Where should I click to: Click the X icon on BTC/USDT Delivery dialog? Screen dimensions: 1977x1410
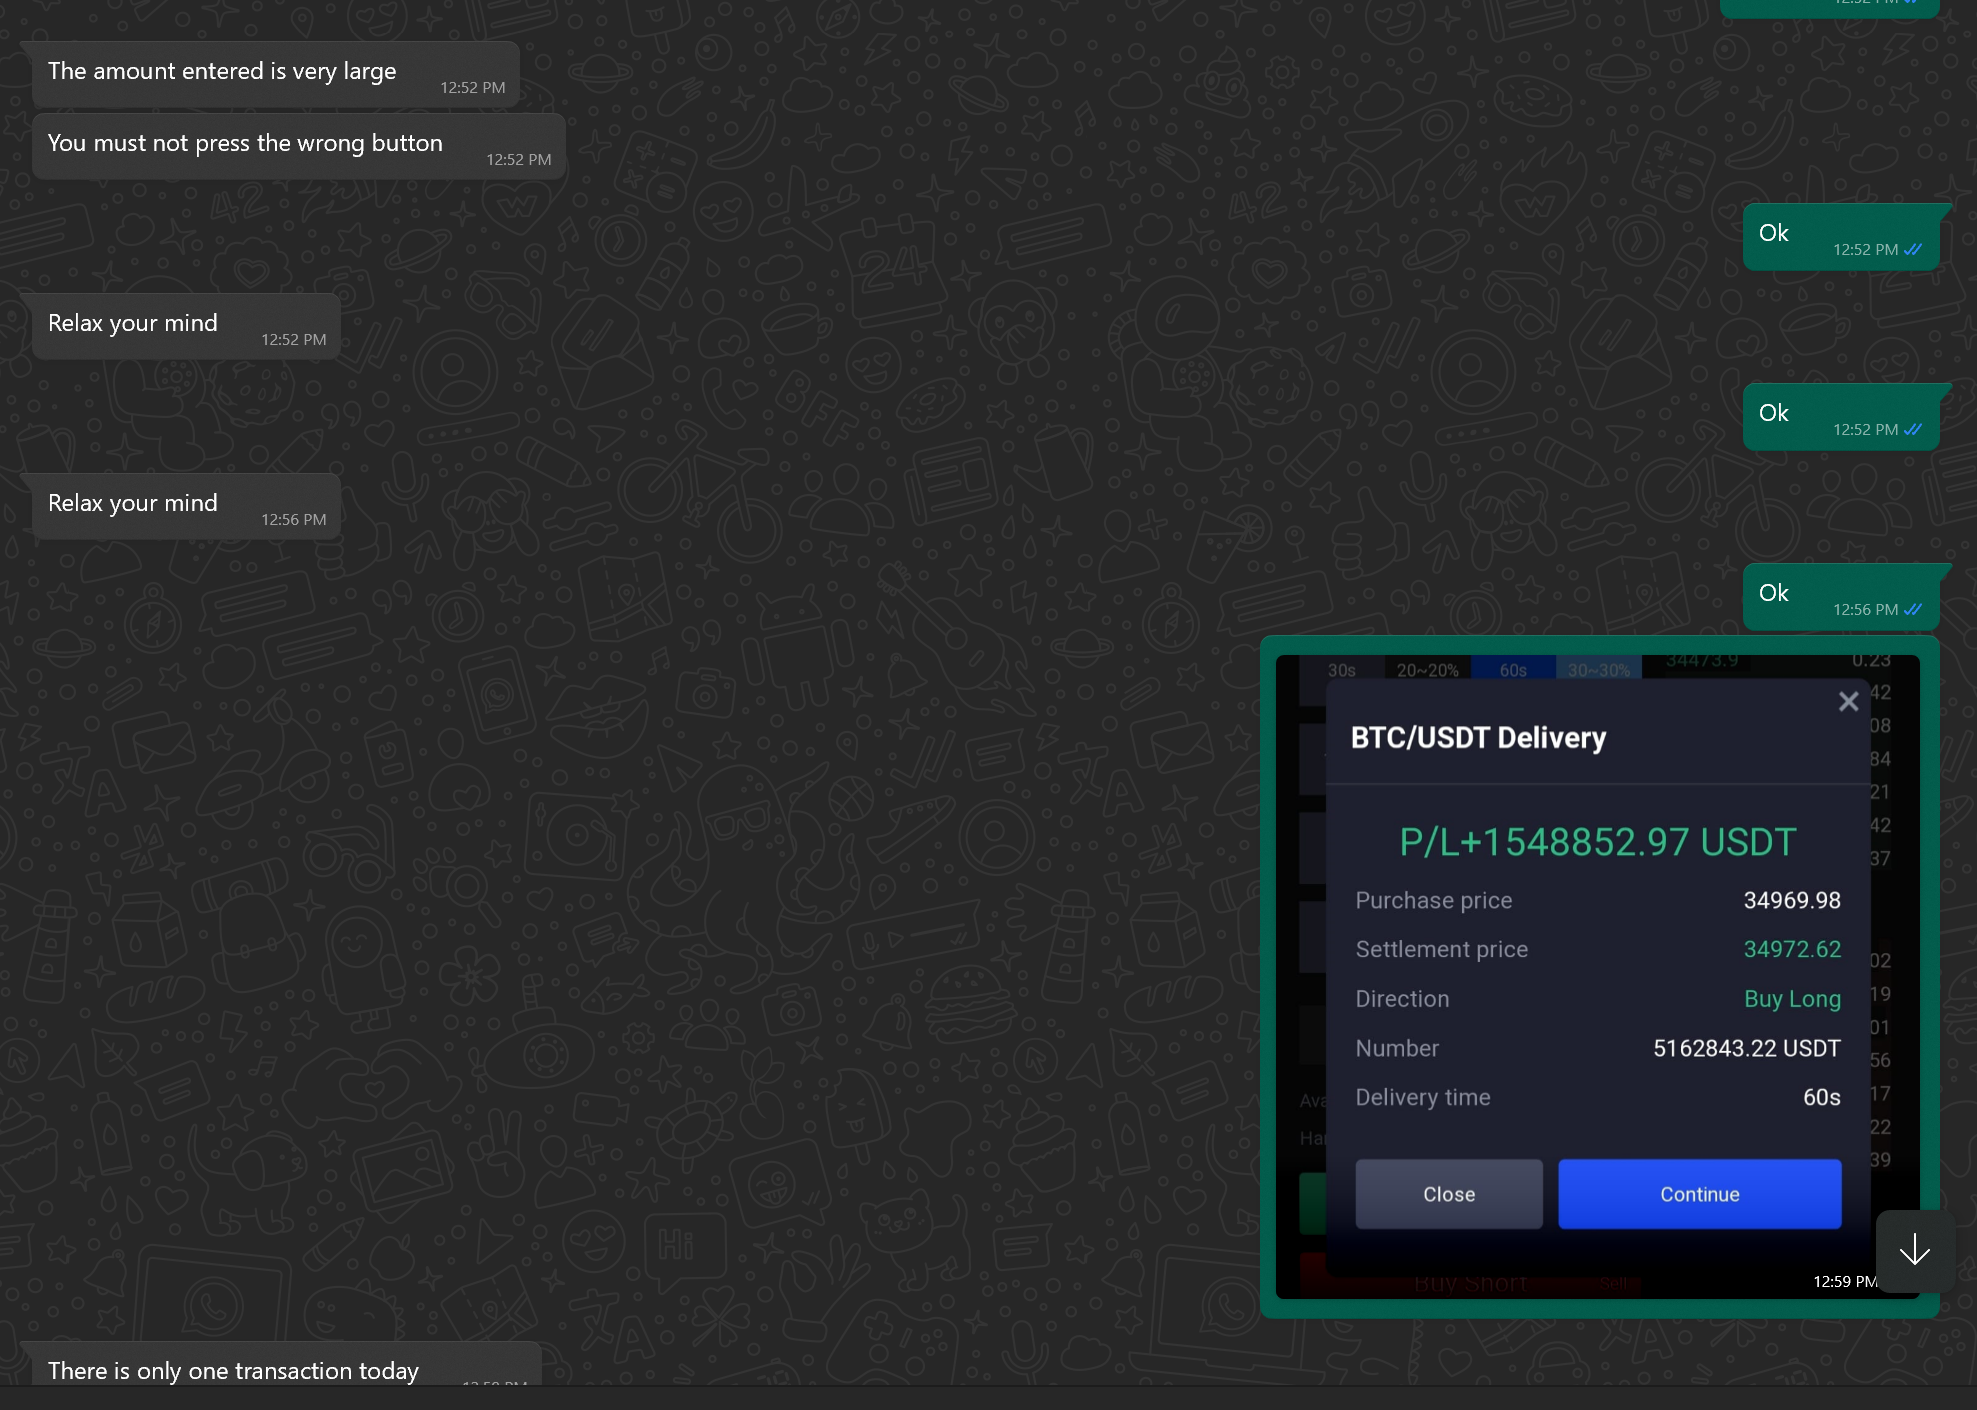point(1848,702)
